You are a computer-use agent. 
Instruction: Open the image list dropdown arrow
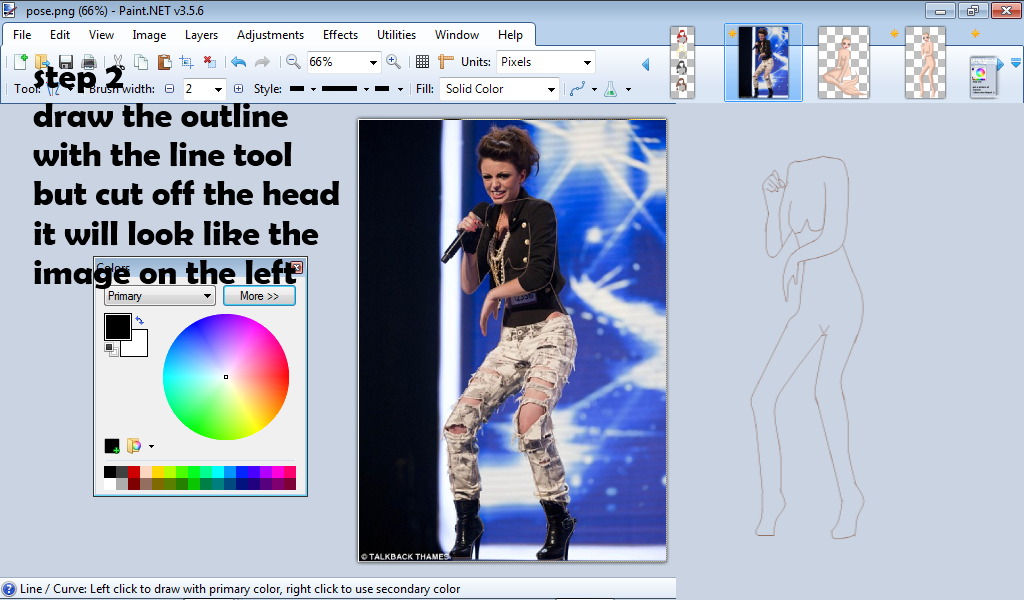pos(1016,63)
